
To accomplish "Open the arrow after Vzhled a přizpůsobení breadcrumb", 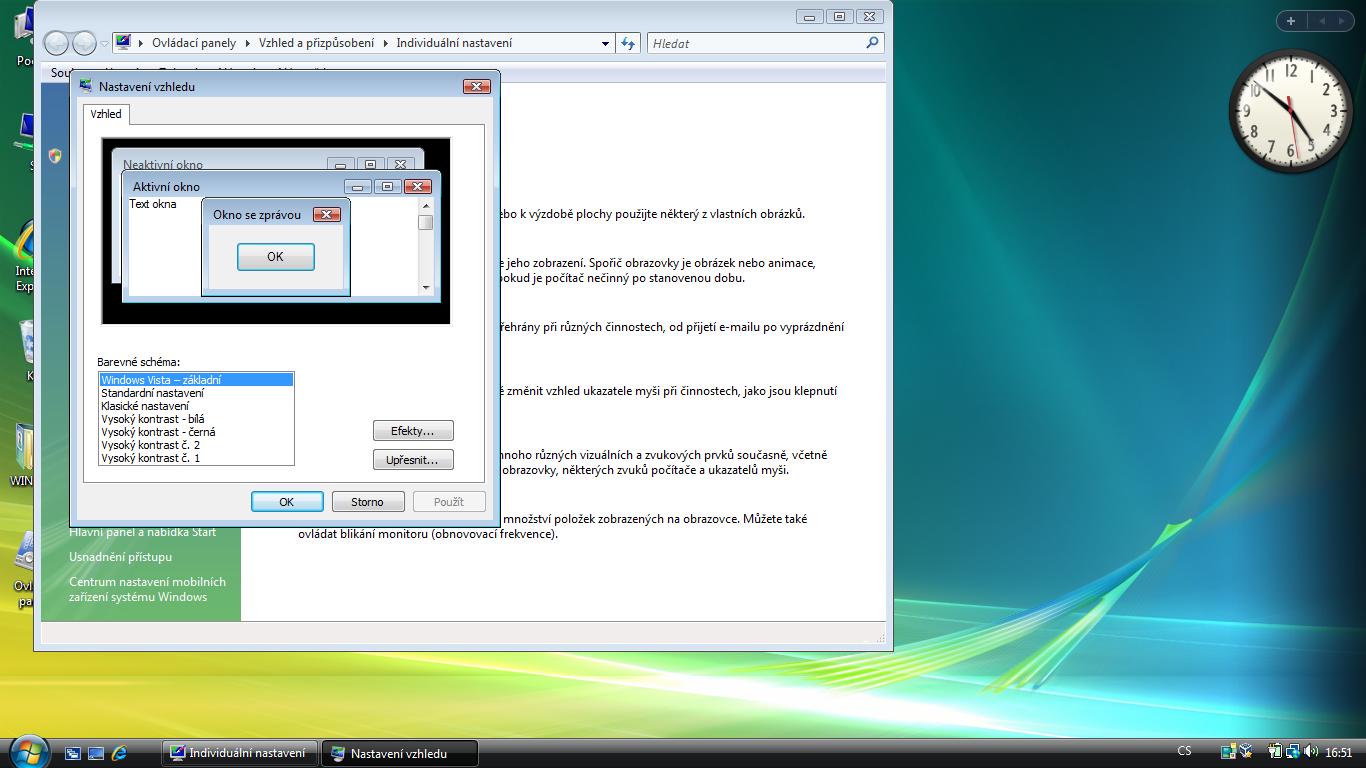I will tap(385, 44).
